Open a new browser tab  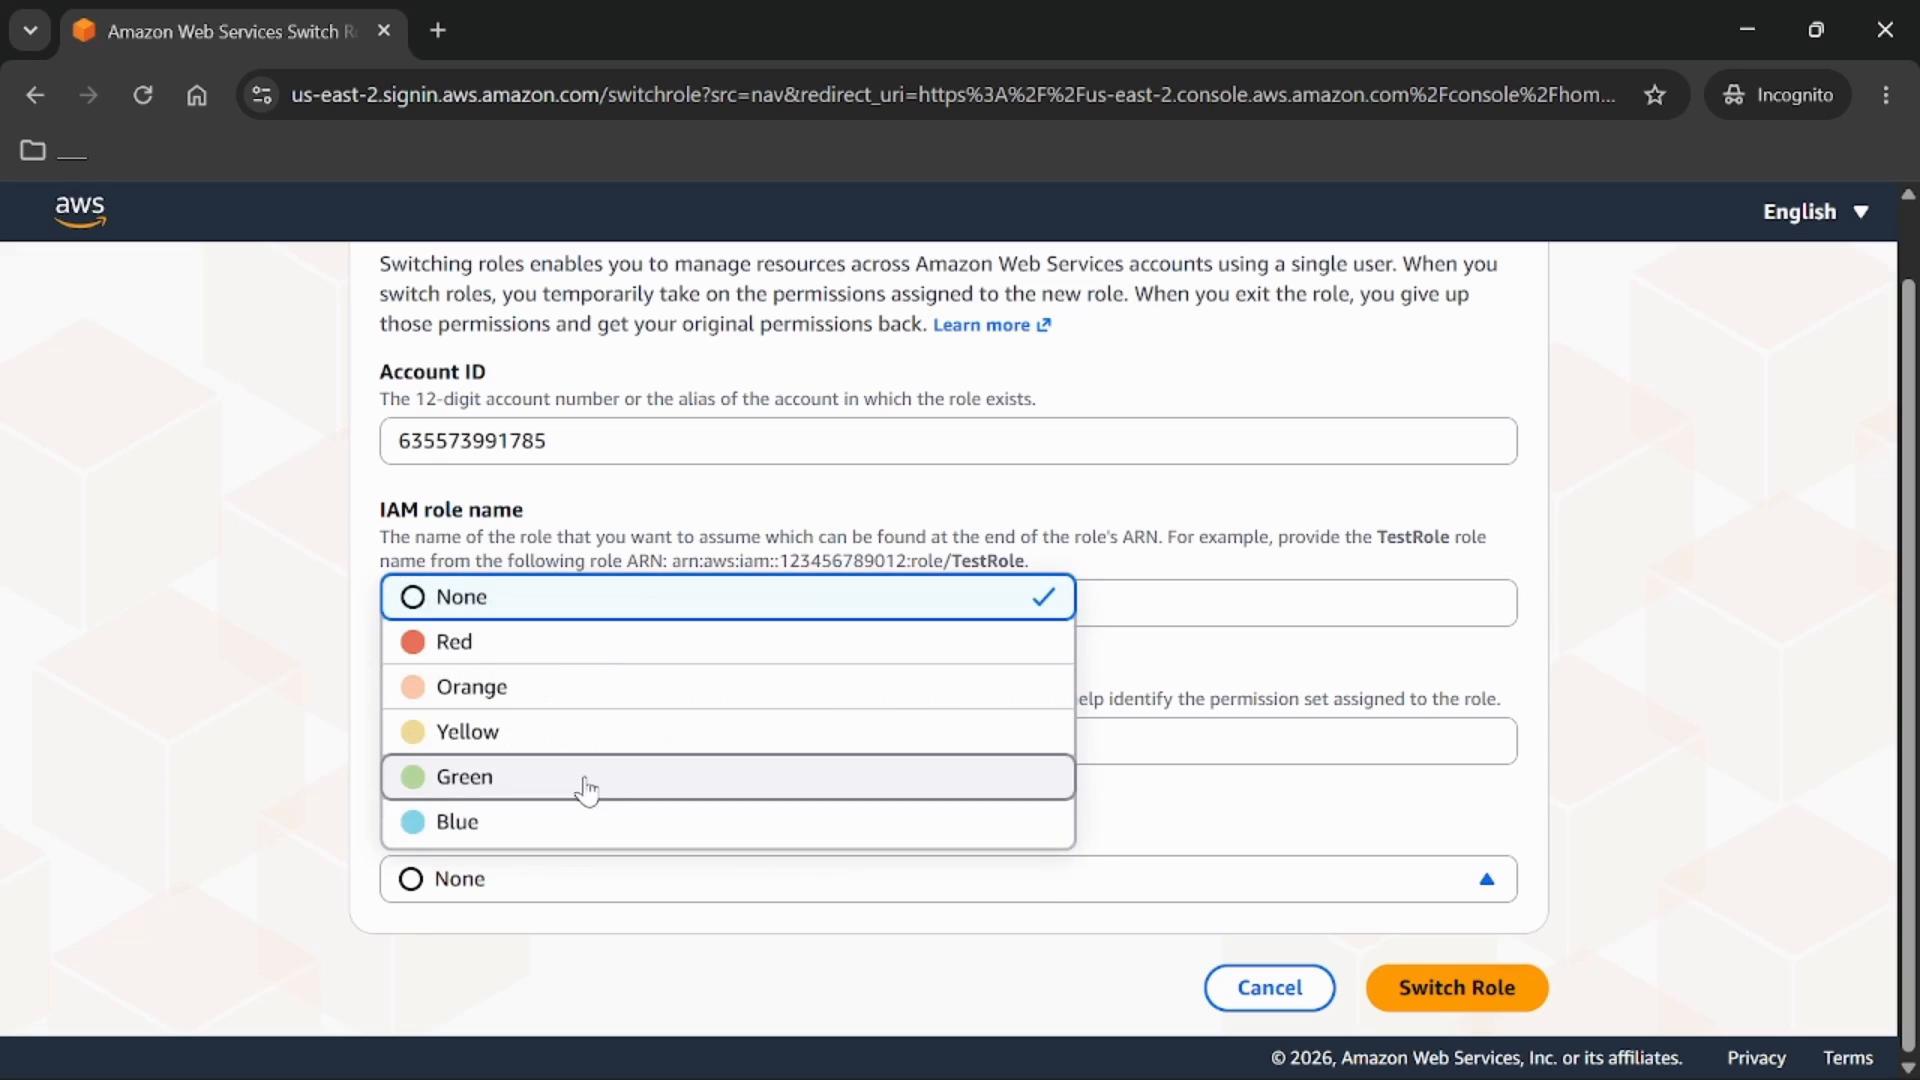tap(438, 30)
